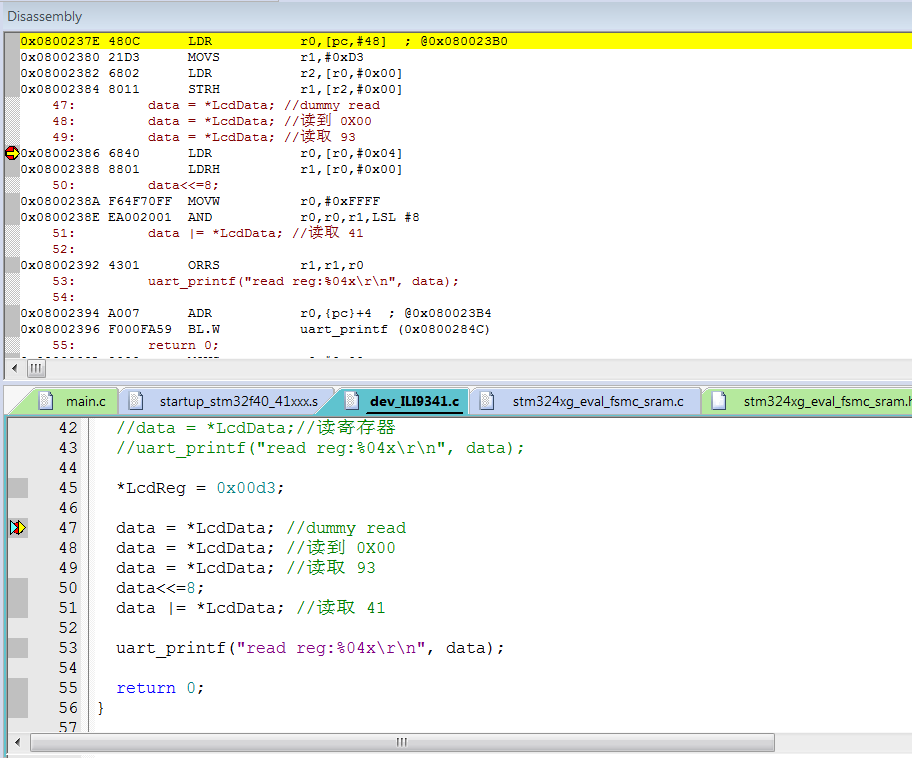
Task: Click the program counter arrow on line 47
Action: pyautogui.click(x=18, y=528)
